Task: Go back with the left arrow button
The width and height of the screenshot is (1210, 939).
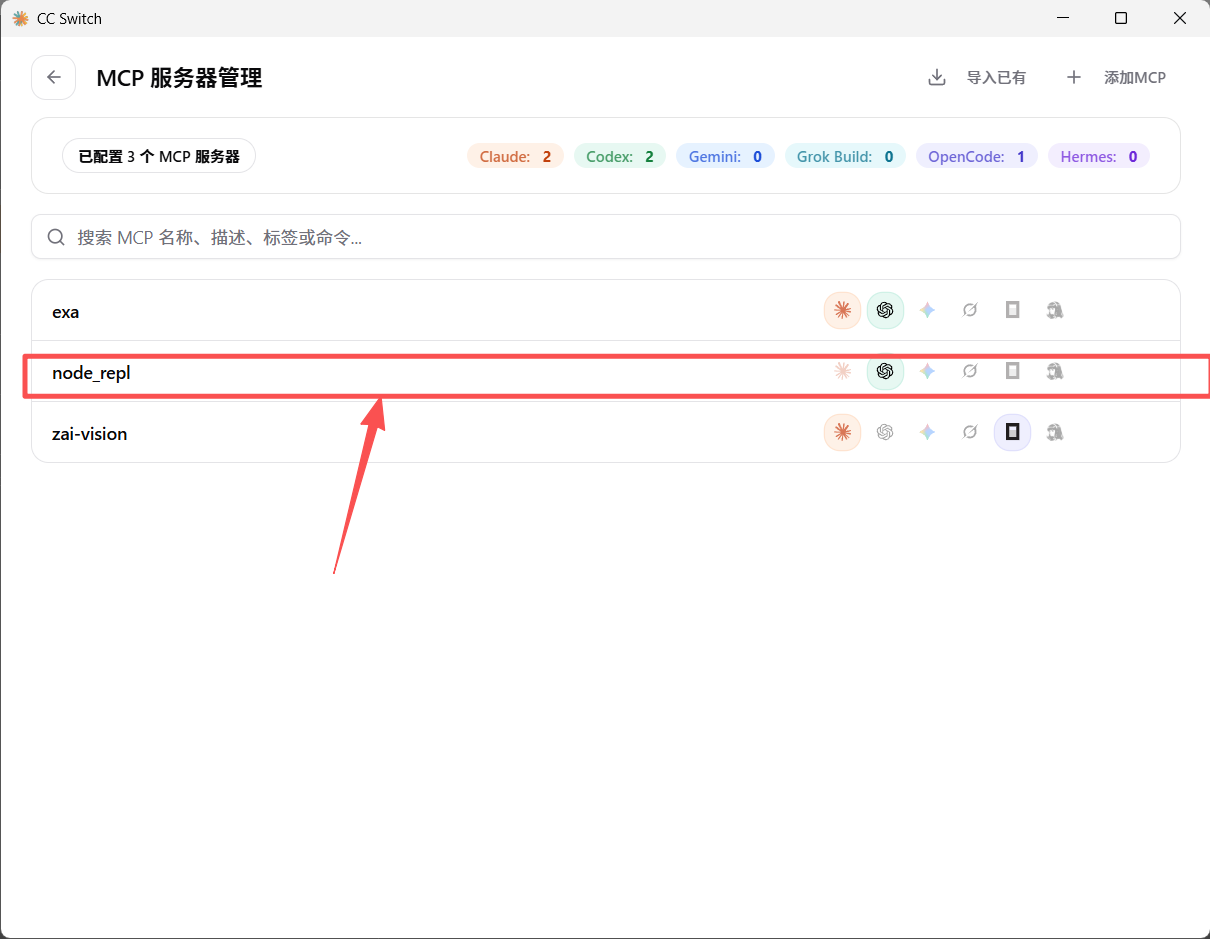Action: tap(54, 77)
